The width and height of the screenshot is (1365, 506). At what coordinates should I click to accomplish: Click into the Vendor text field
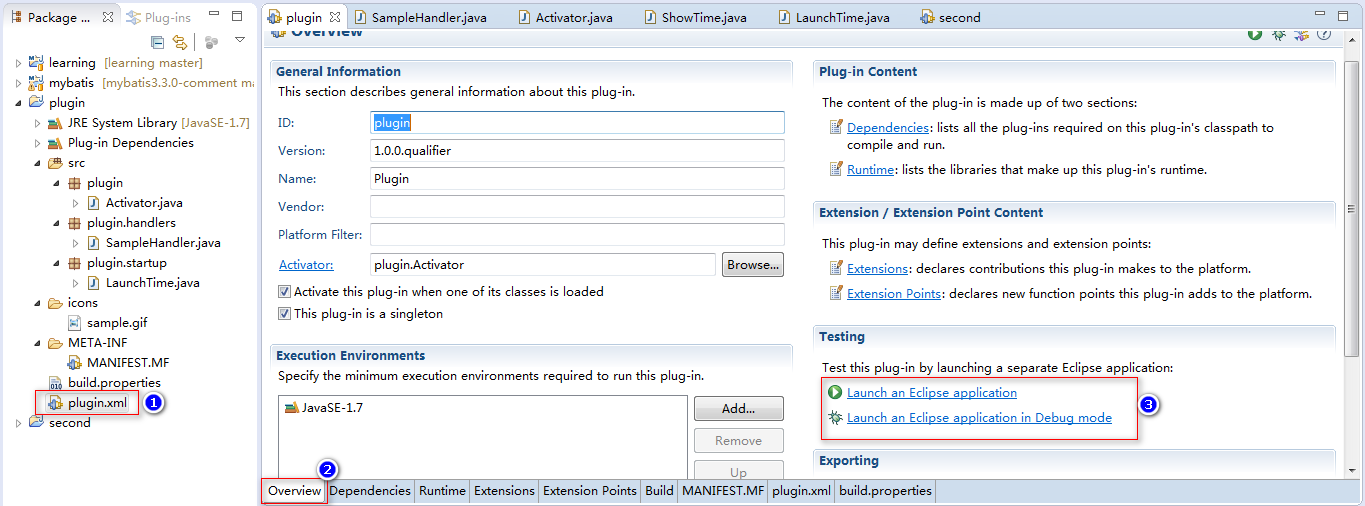[x=577, y=207]
